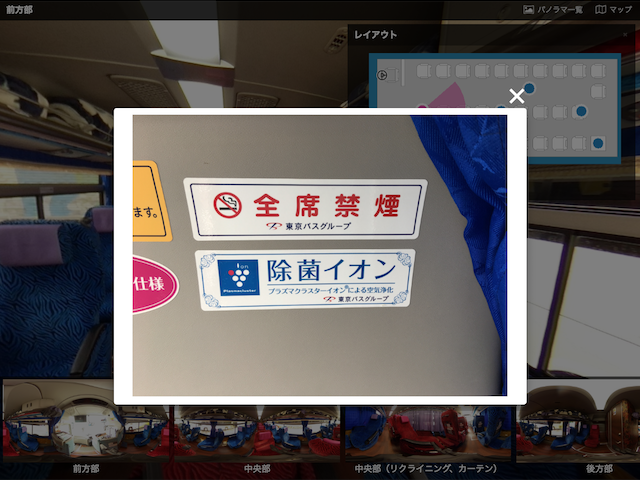Select blue hotspot in the middle seat row
Image resolution: width=640 pixels, height=480 pixels.
581,111
